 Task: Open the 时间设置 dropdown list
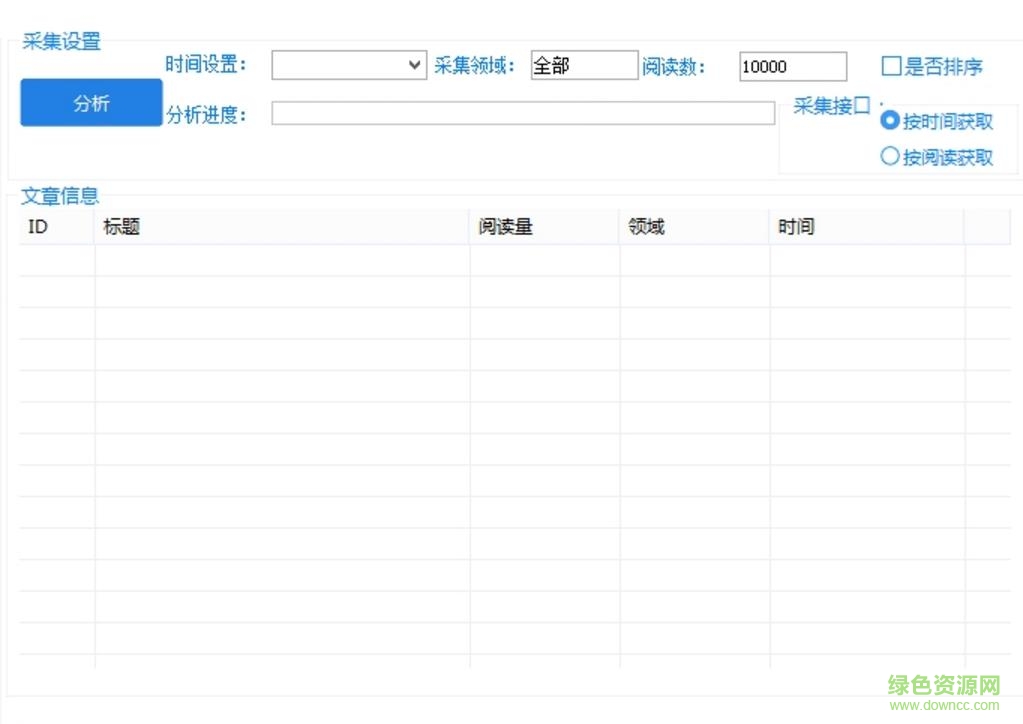pyautogui.click(x=348, y=65)
